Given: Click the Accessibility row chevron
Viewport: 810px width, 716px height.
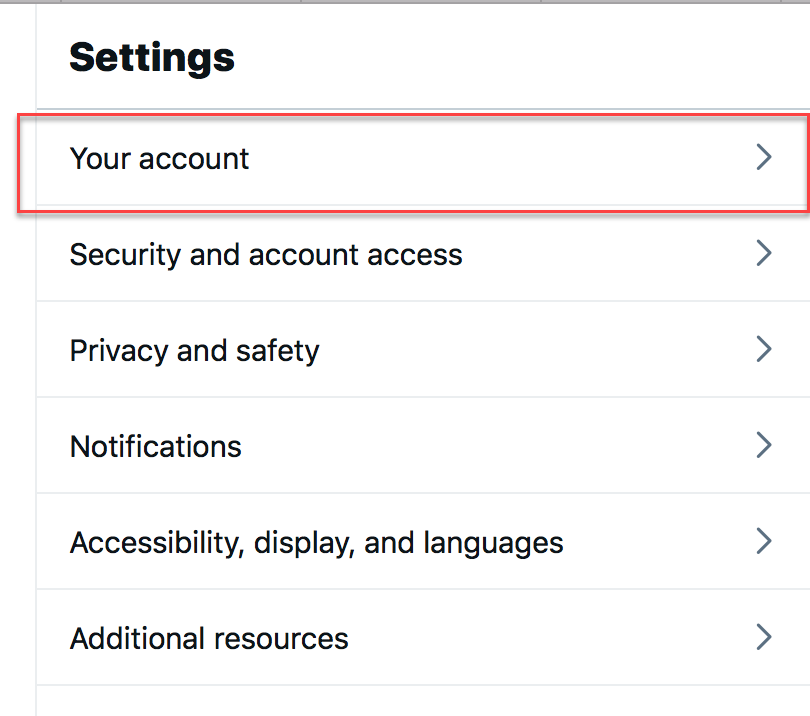Looking at the screenshot, I should 764,541.
